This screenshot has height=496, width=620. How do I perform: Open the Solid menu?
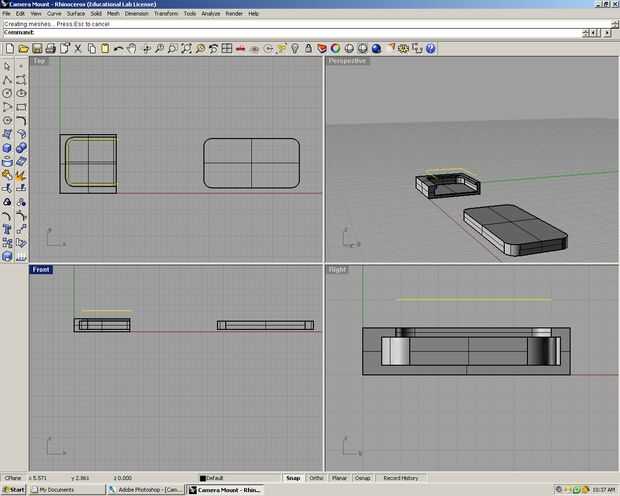click(x=96, y=13)
